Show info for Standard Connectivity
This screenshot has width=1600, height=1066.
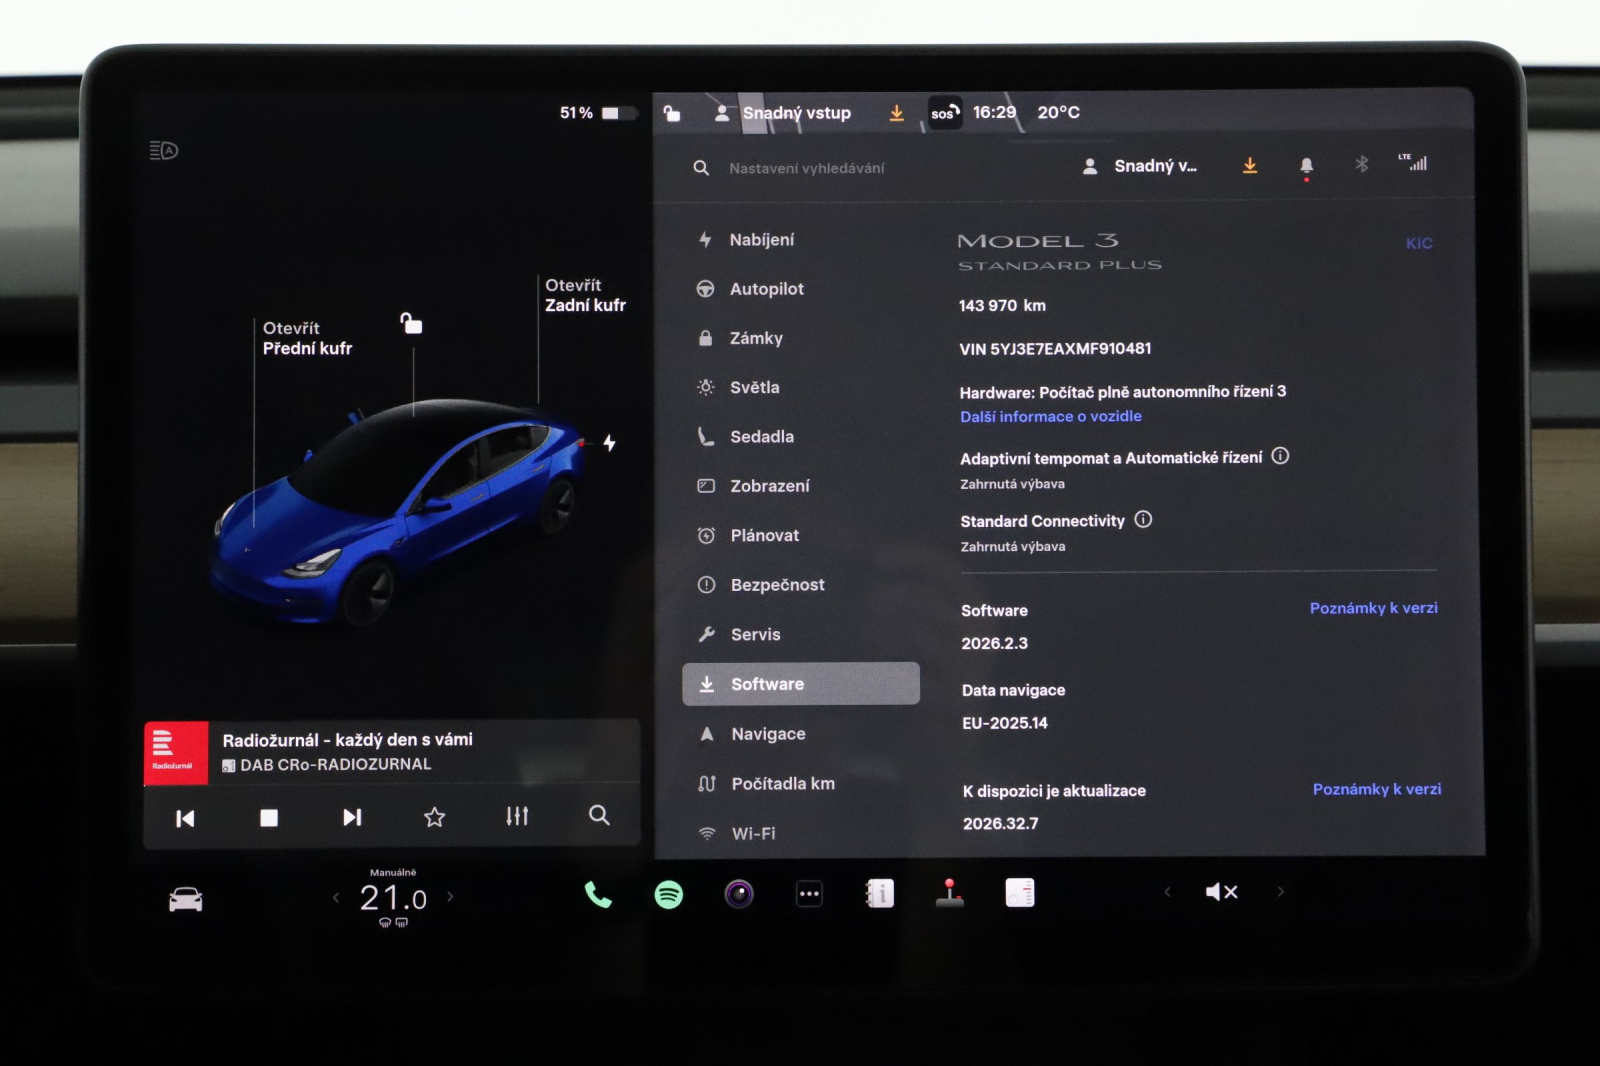pyautogui.click(x=1143, y=519)
